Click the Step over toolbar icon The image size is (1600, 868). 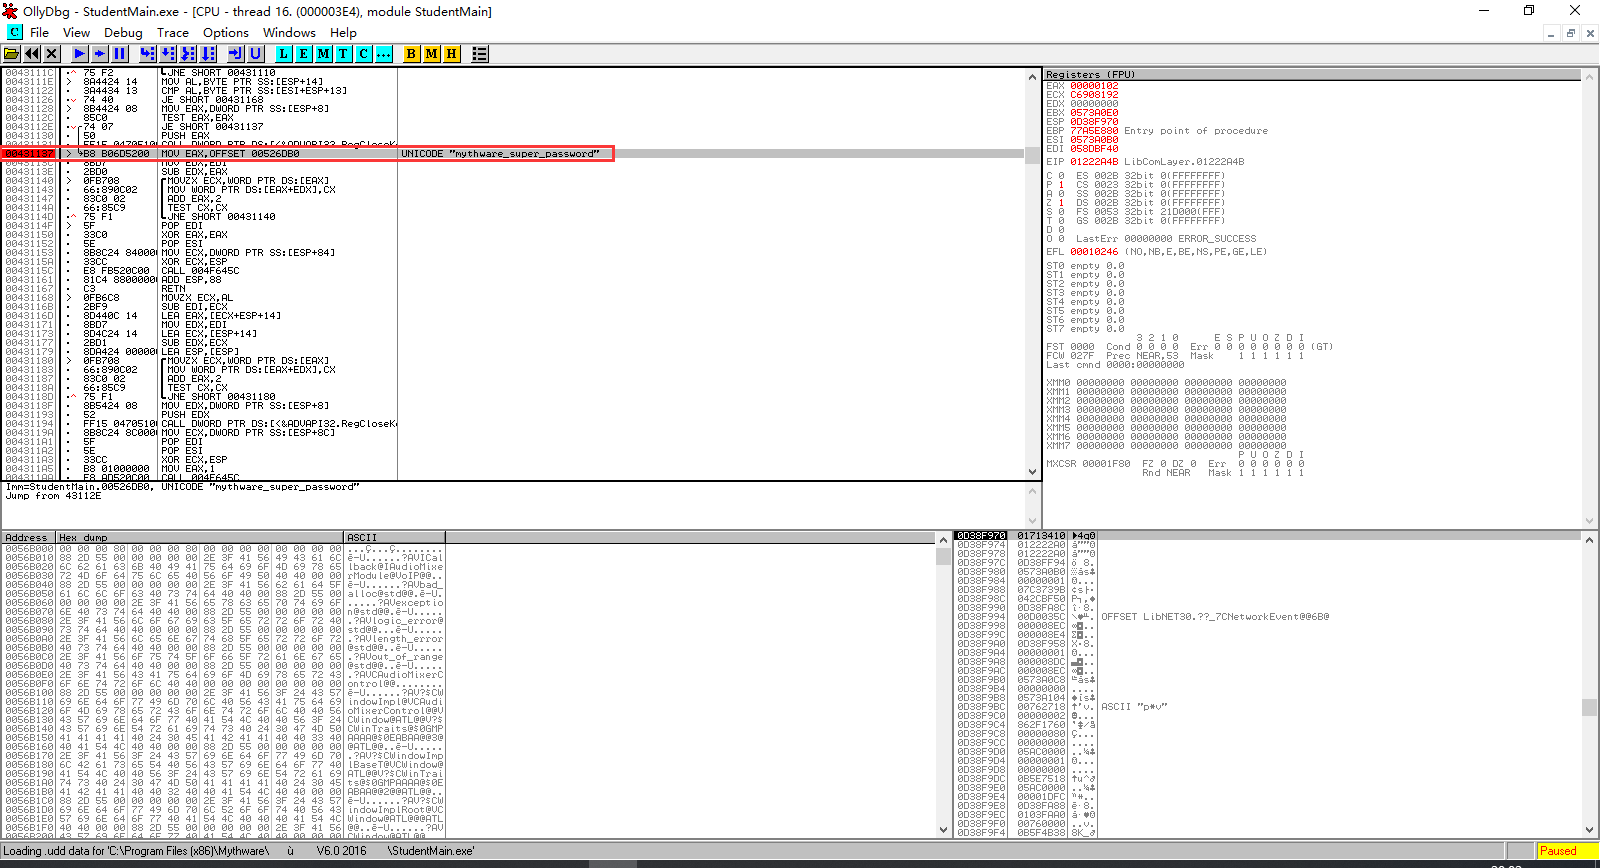click(168, 54)
